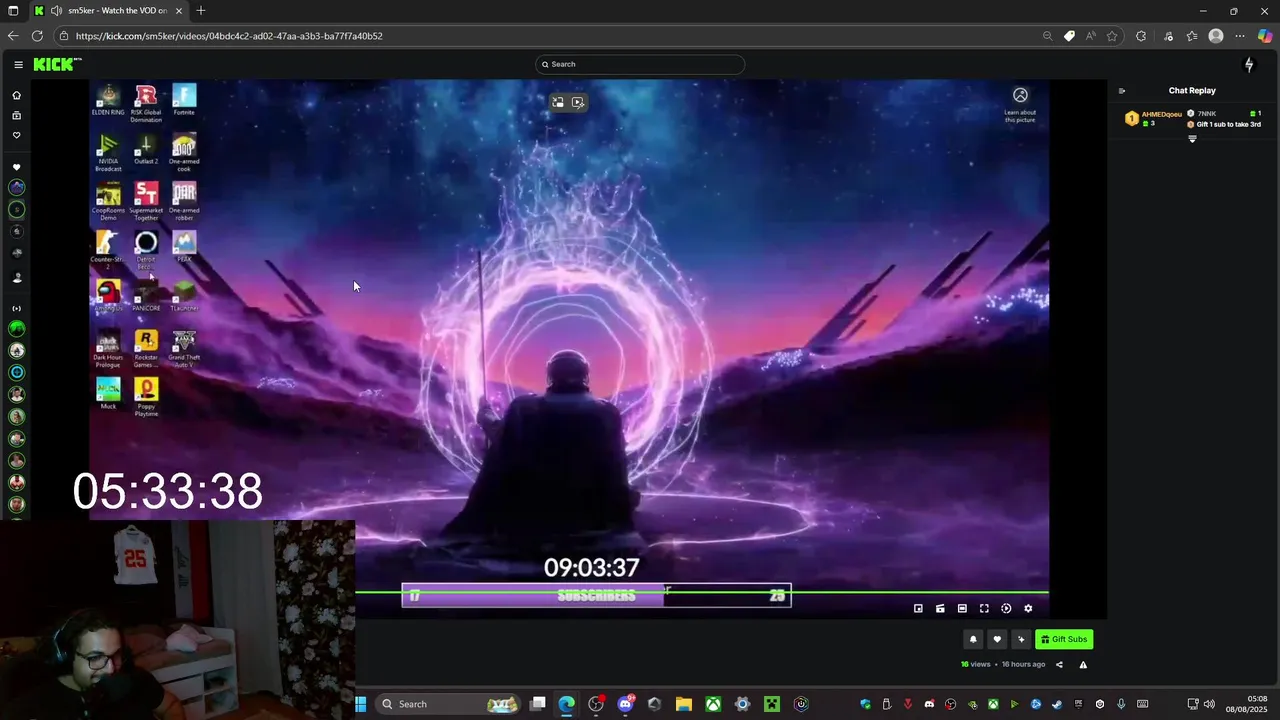Refresh the page in the browser

[x=37, y=36]
